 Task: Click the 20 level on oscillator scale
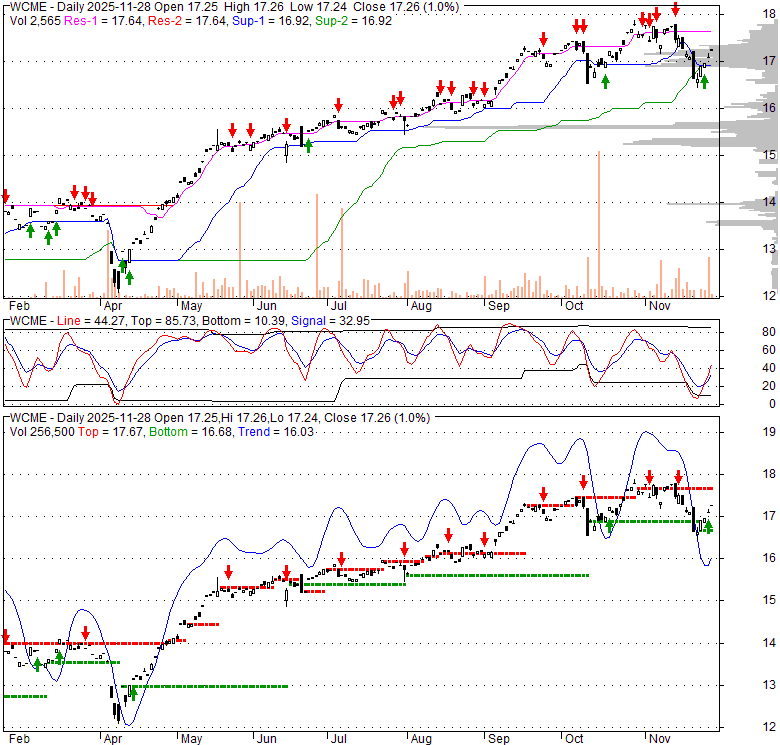769,386
